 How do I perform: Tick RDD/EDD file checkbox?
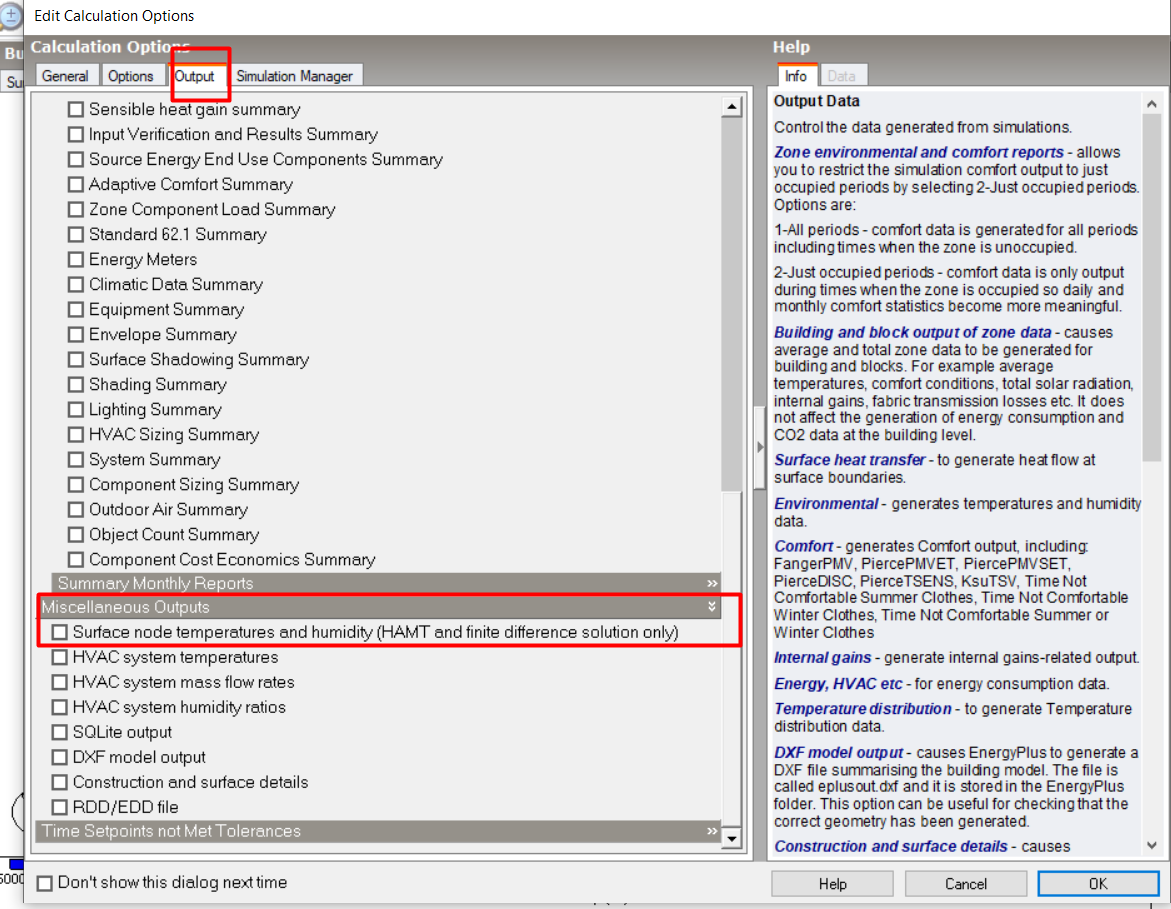coord(60,807)
